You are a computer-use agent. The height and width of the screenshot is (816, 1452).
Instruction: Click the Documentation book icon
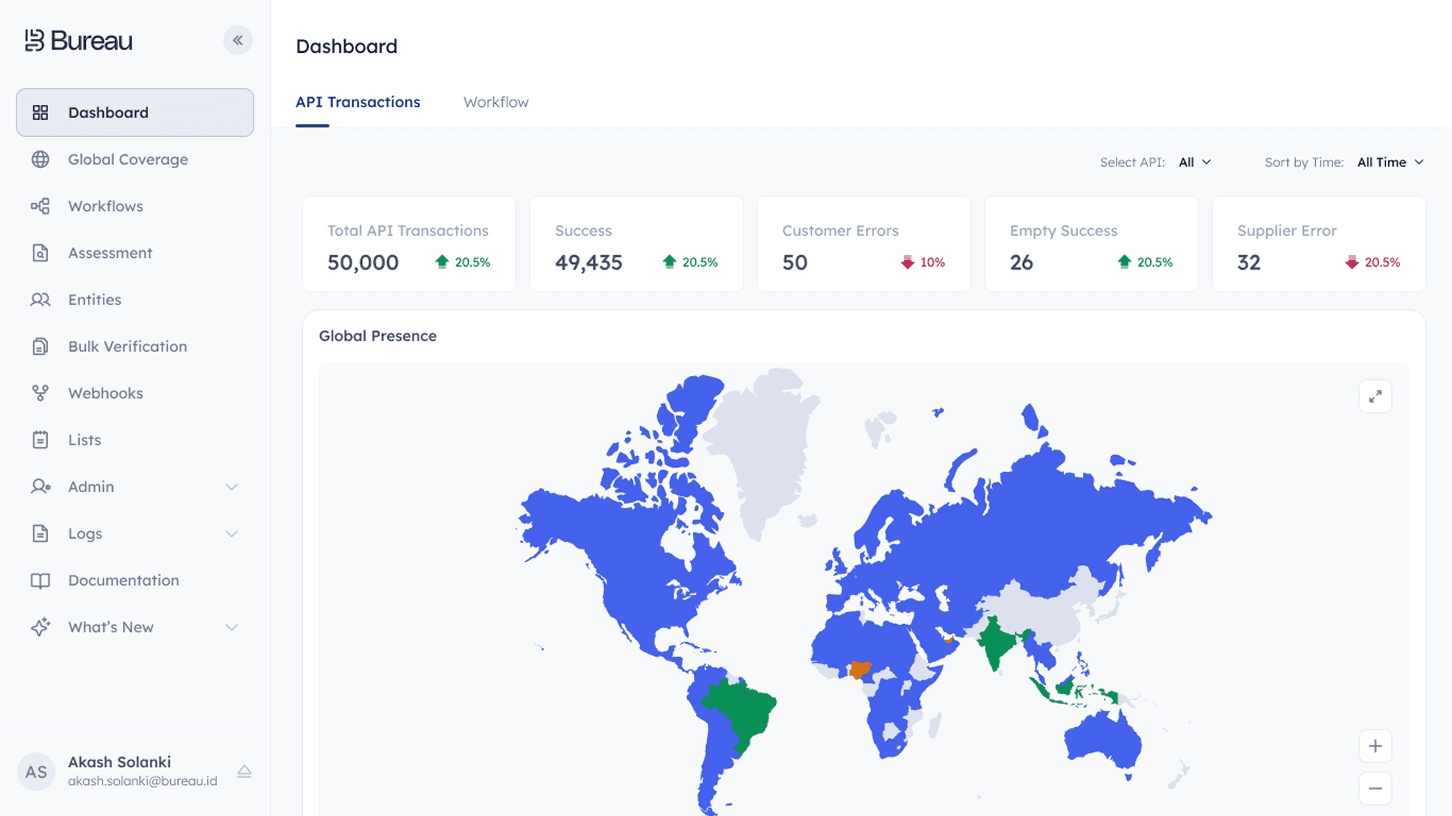click(40, 580)
